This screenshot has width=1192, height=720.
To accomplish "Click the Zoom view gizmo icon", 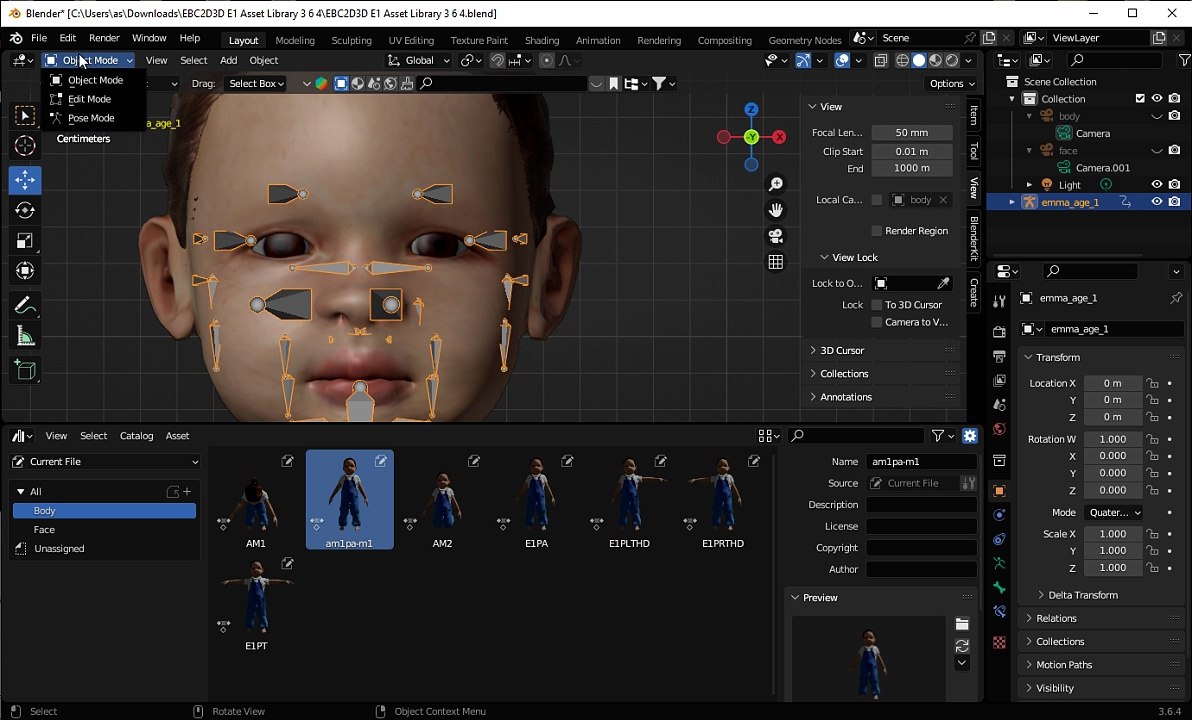I will (775, 184).
